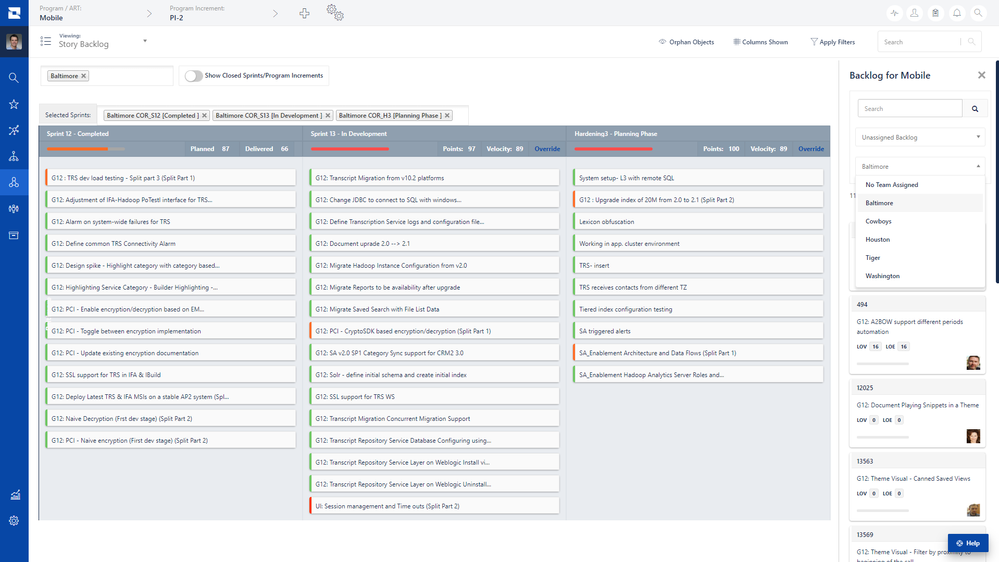Open the activity pulse icon top right

click(x=895, y=13)
